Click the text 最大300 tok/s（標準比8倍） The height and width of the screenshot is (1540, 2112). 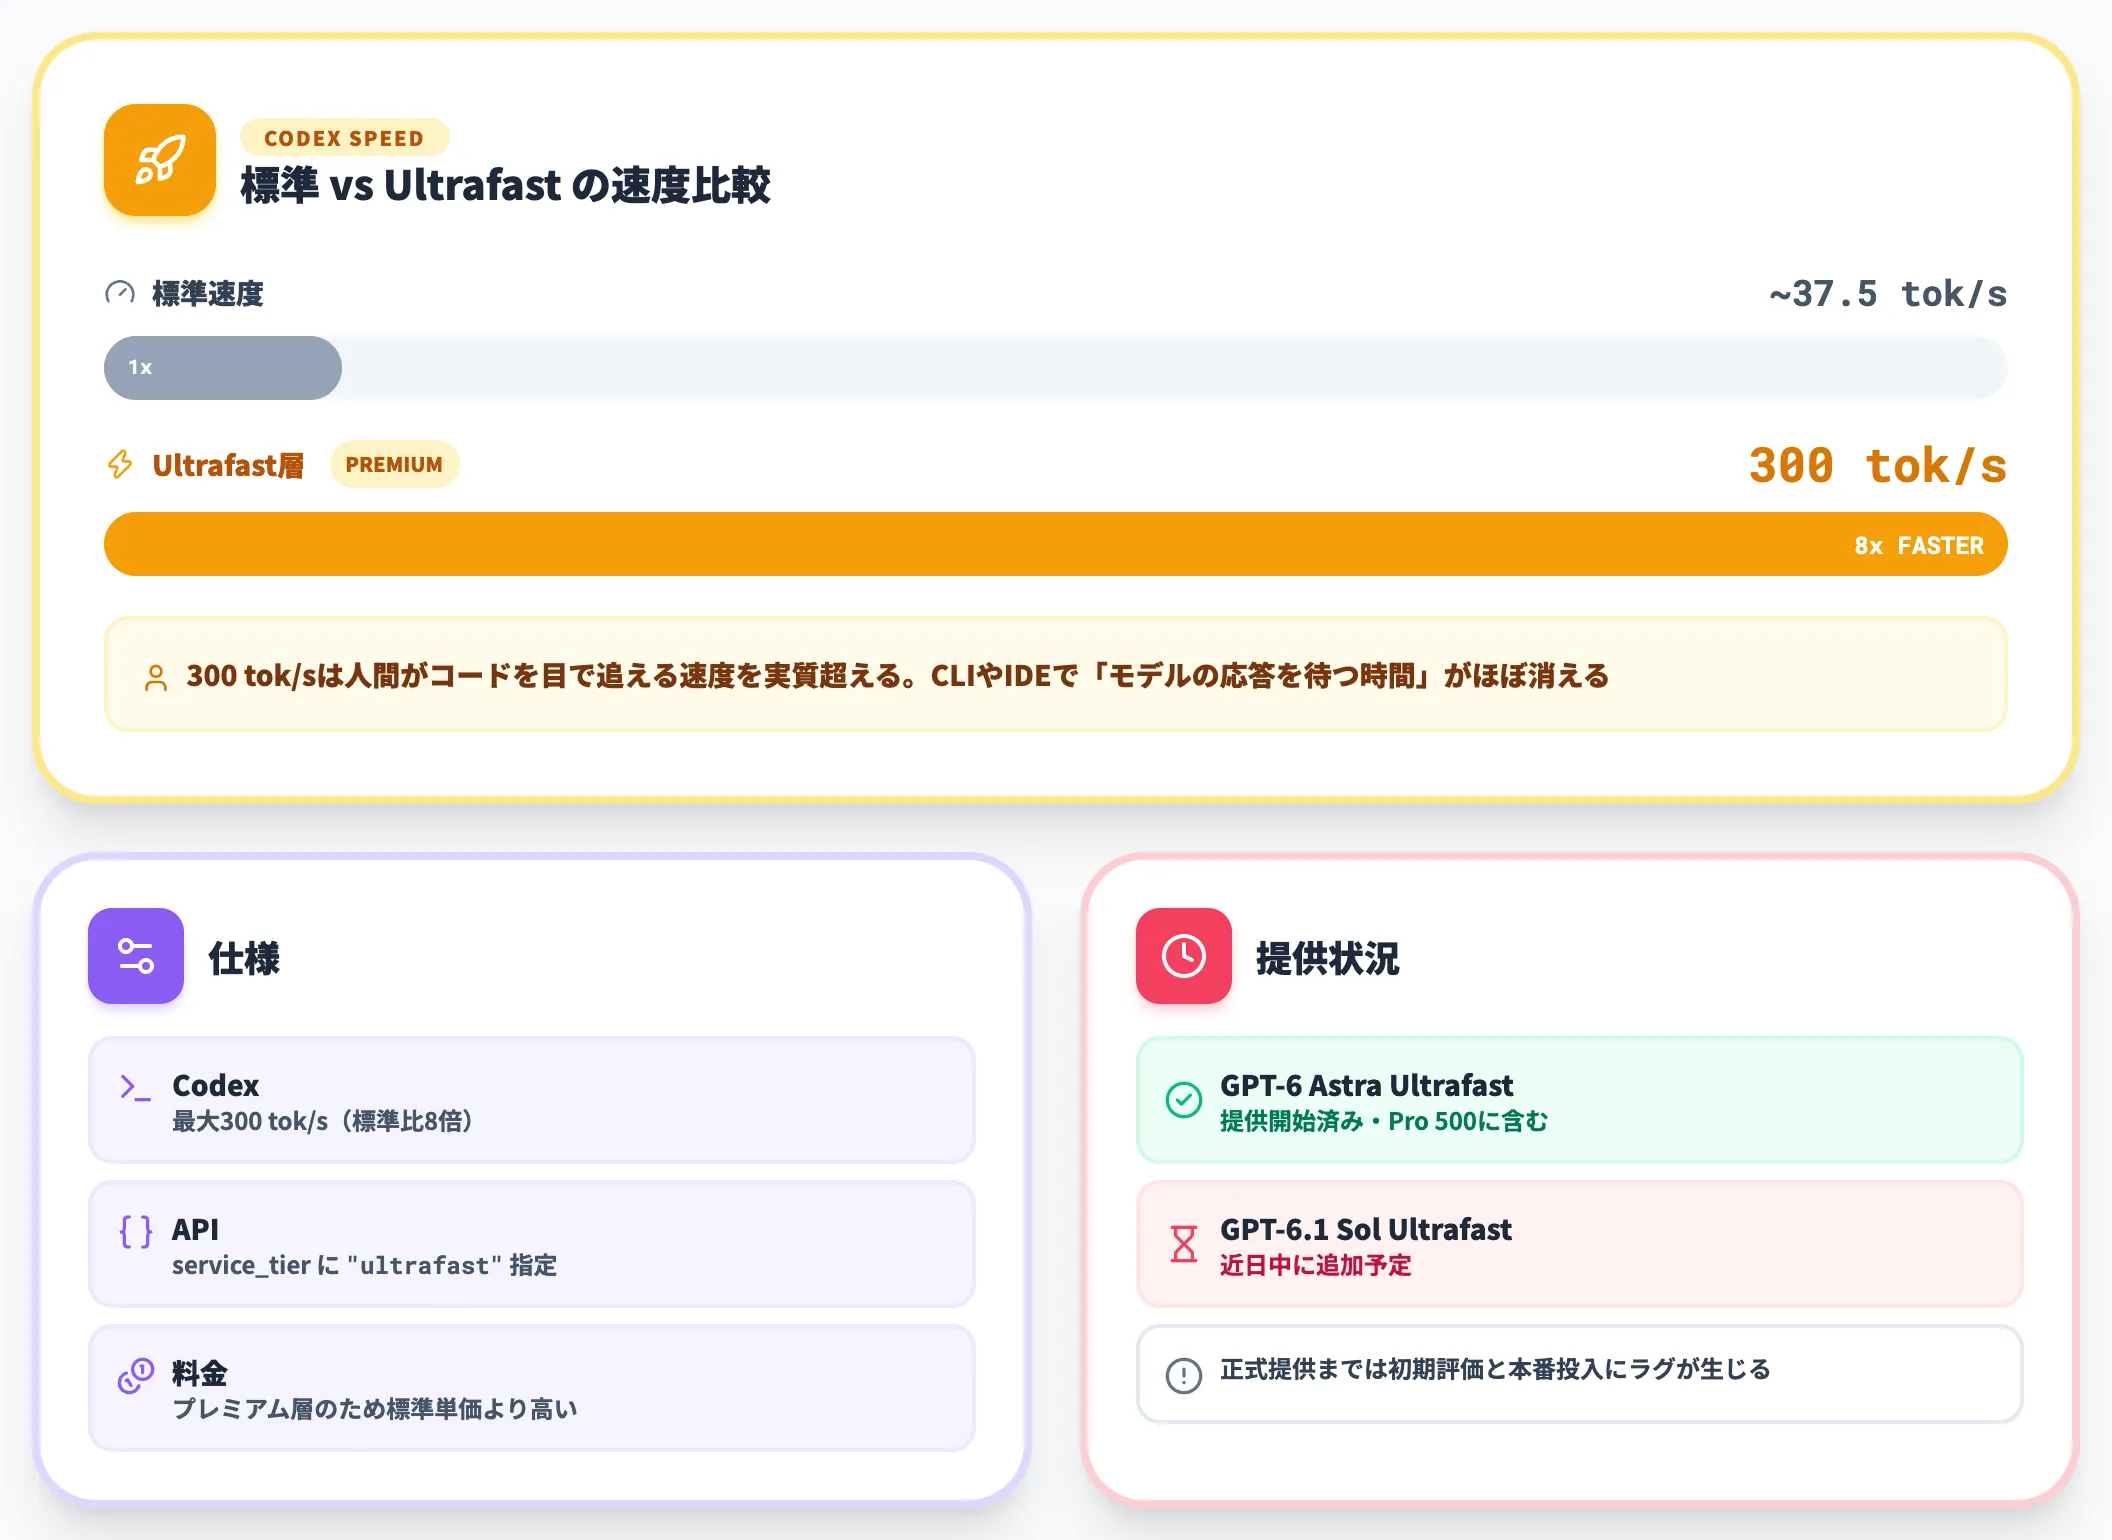click(x=322, y=1122)
